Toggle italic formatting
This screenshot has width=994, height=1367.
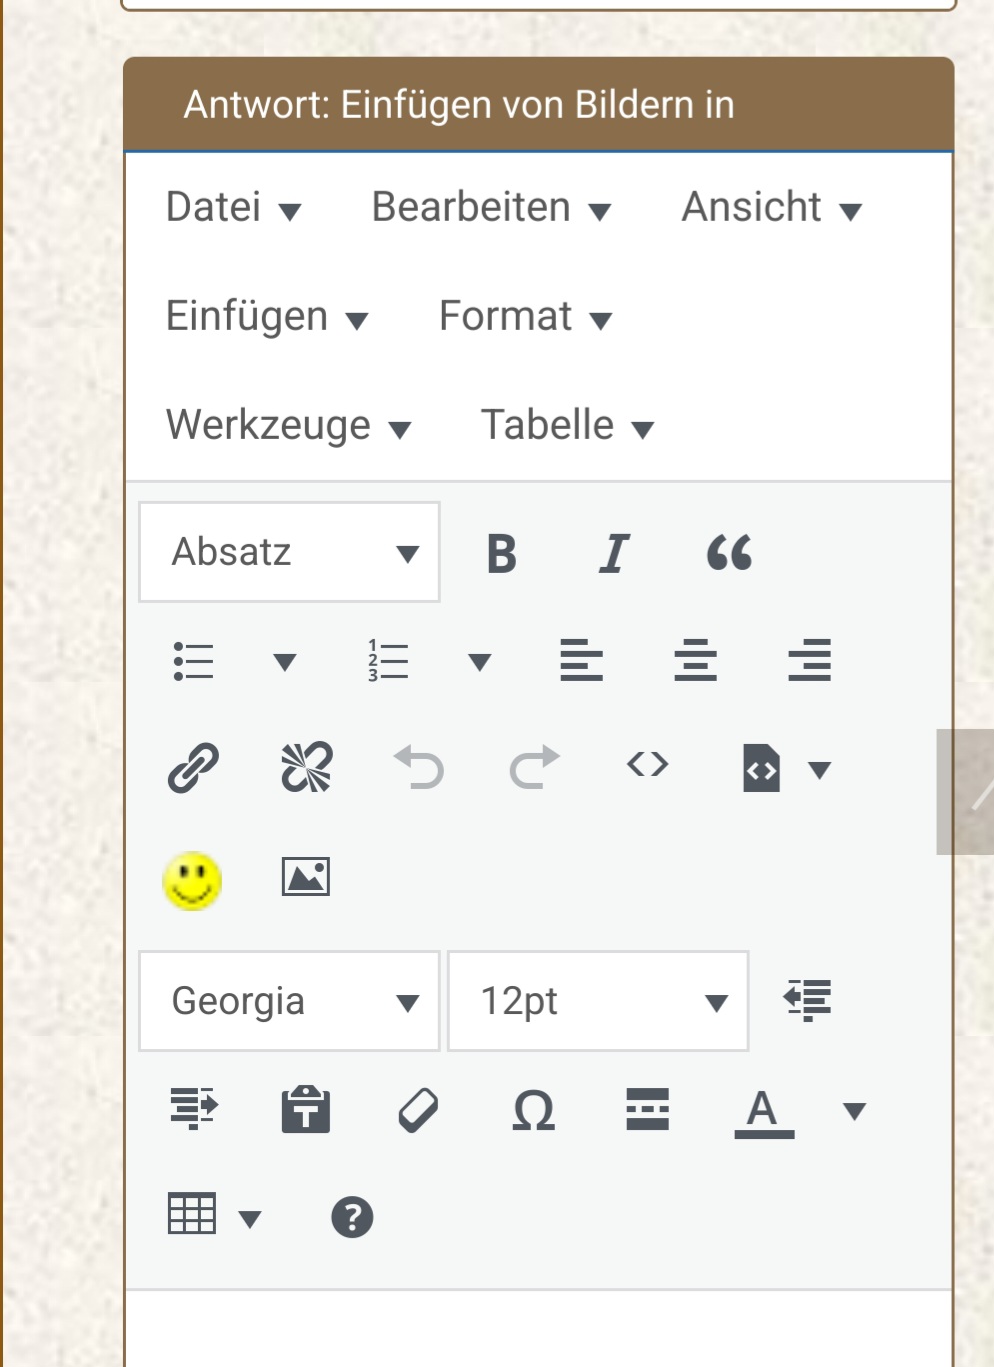pos(614,553)
